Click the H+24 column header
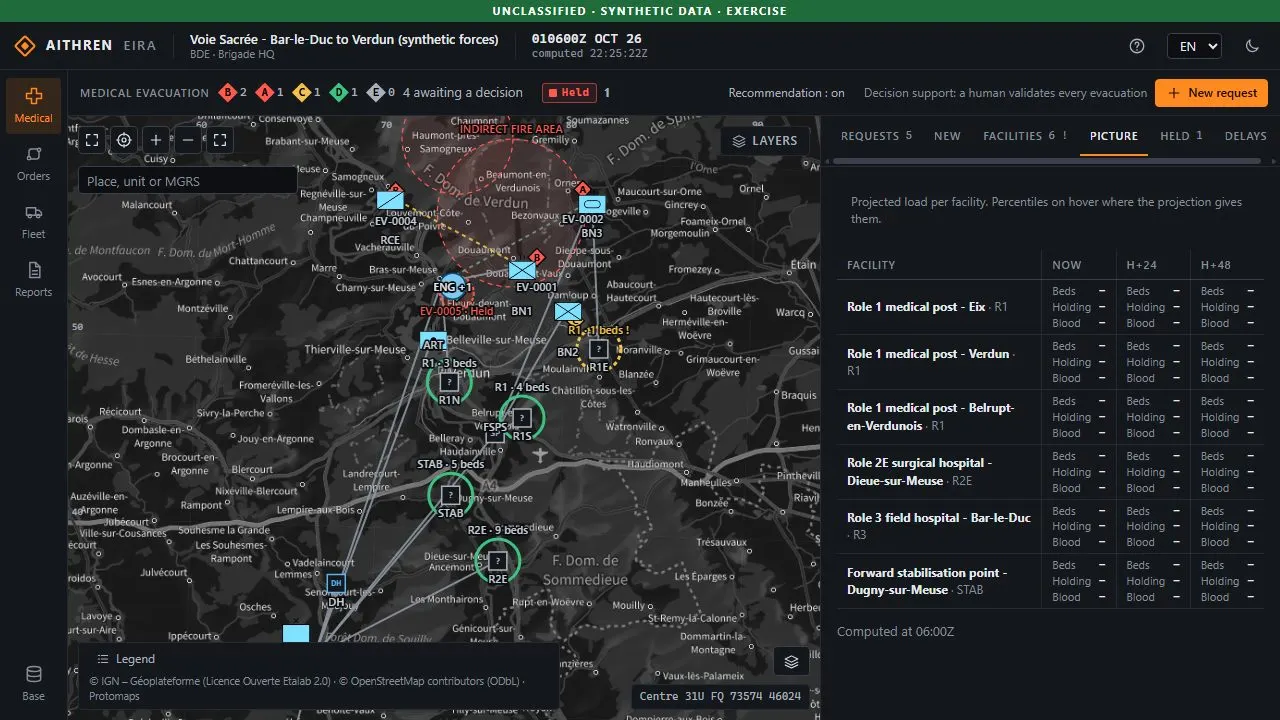The image size is (1280, 720). pyautogui.click(x=1141, y=265)
